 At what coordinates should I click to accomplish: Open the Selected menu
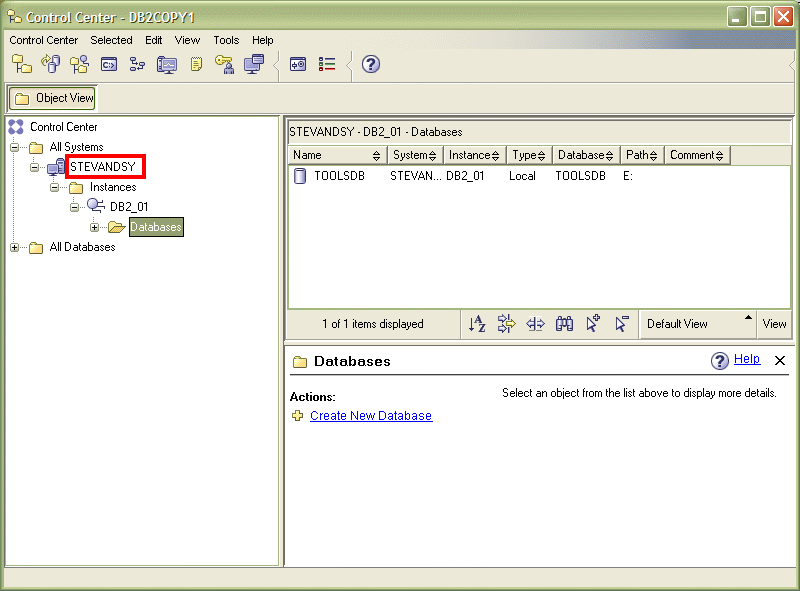click(x=111, y=40)
